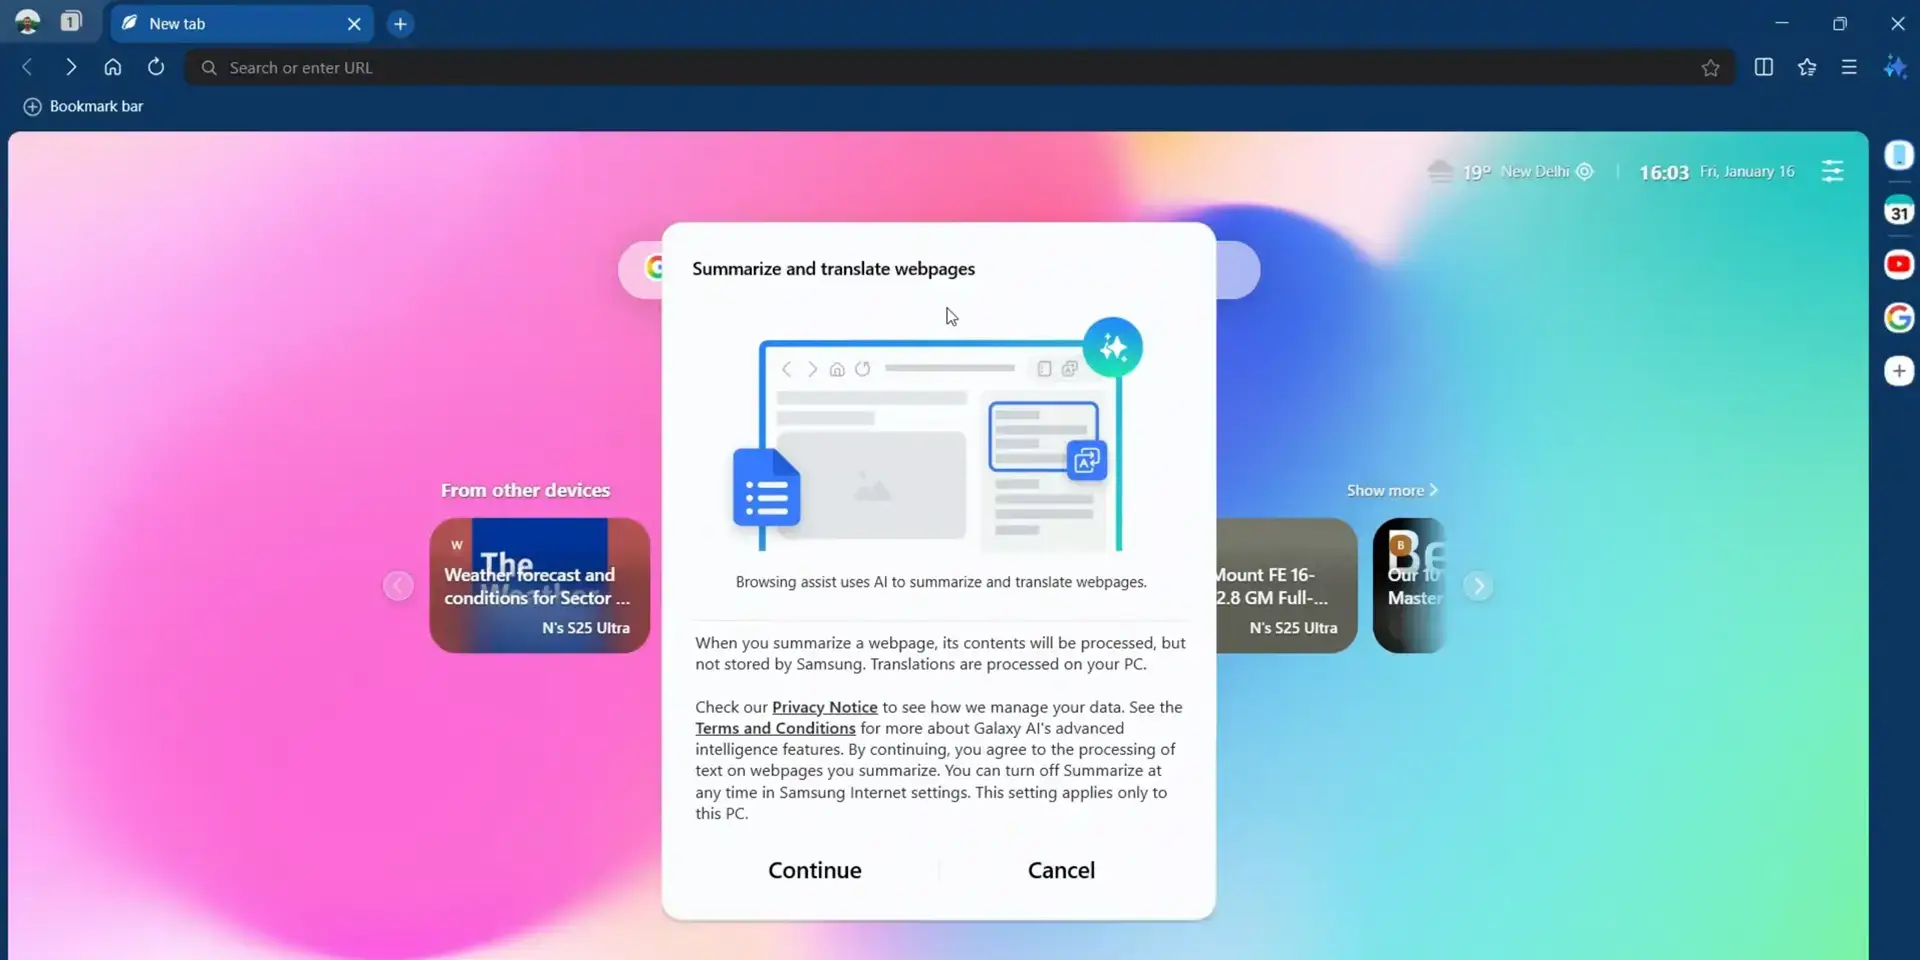Switch to split screen view
This screenshot has height=960, width=1920.
[x=1764, y=67]
